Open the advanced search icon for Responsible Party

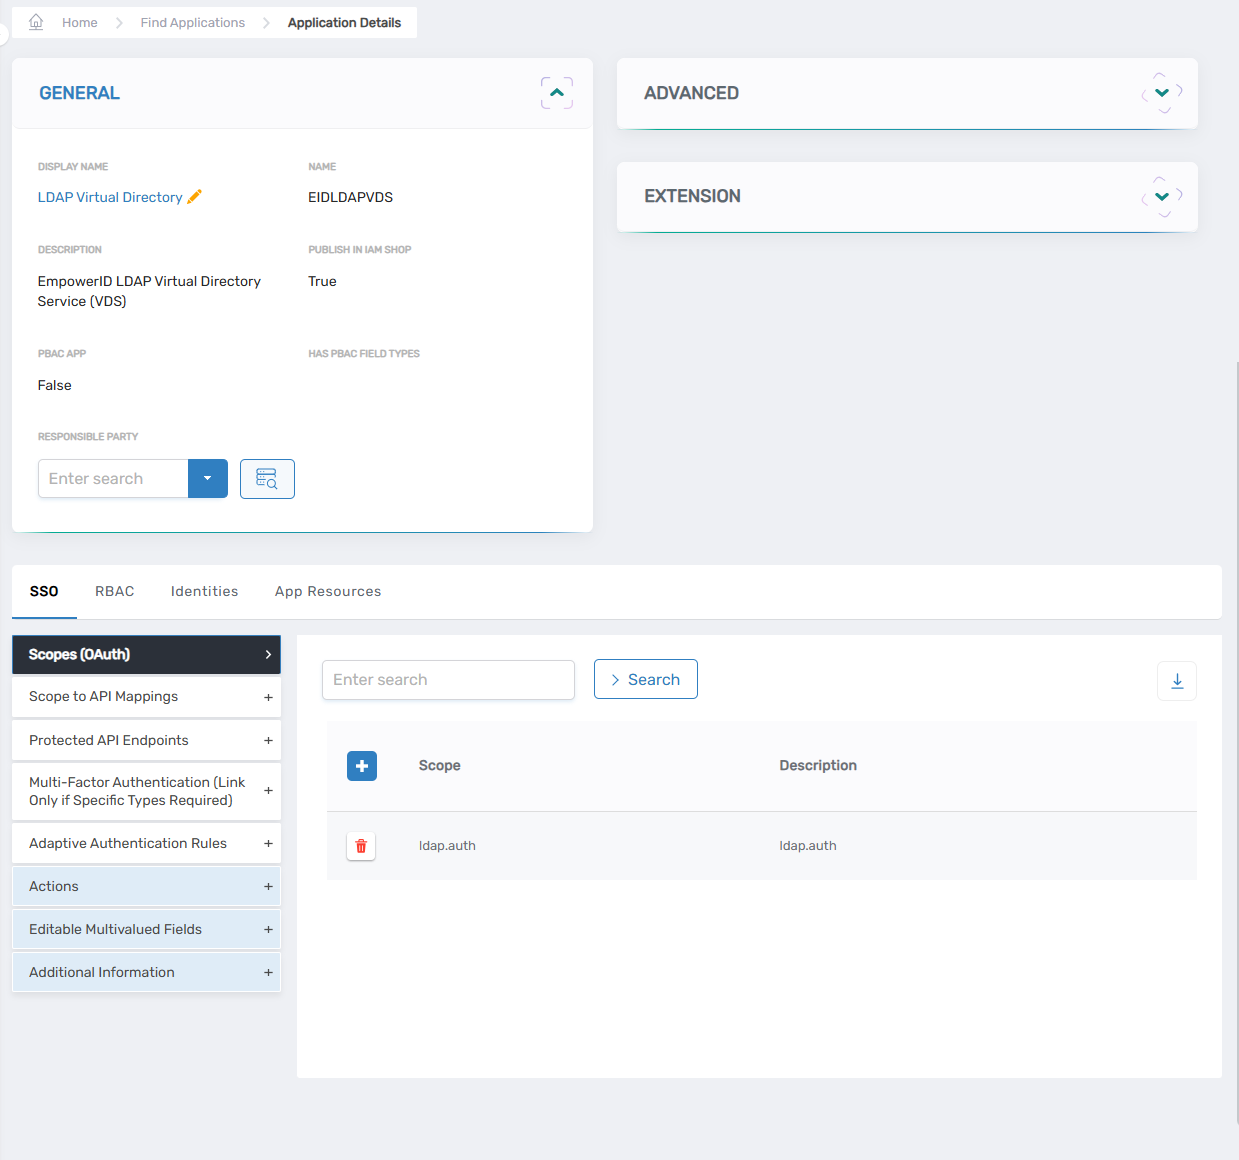click(267, 479)
